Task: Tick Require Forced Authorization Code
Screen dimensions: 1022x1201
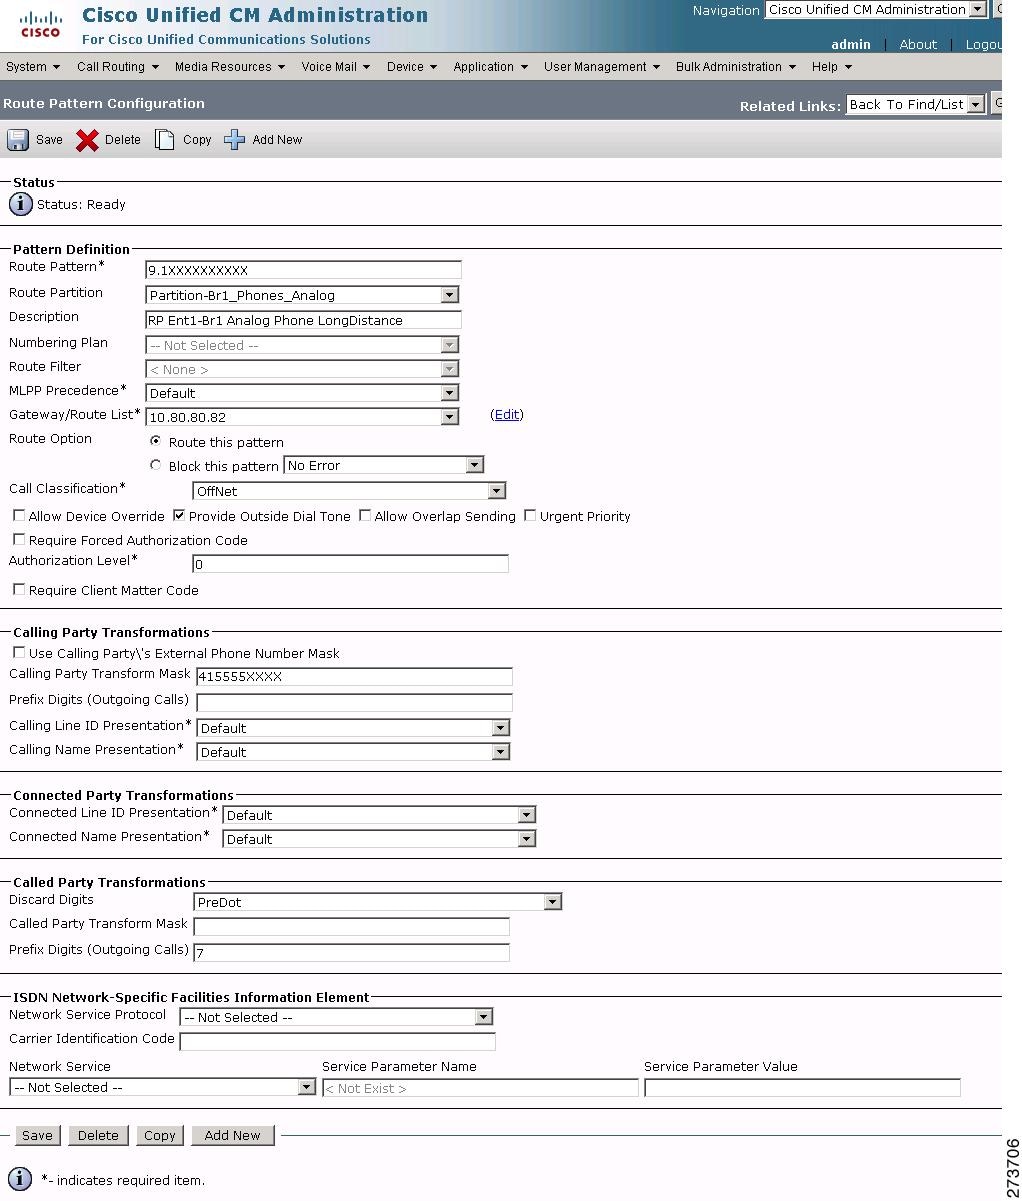Action: click(x=19, y=540)
